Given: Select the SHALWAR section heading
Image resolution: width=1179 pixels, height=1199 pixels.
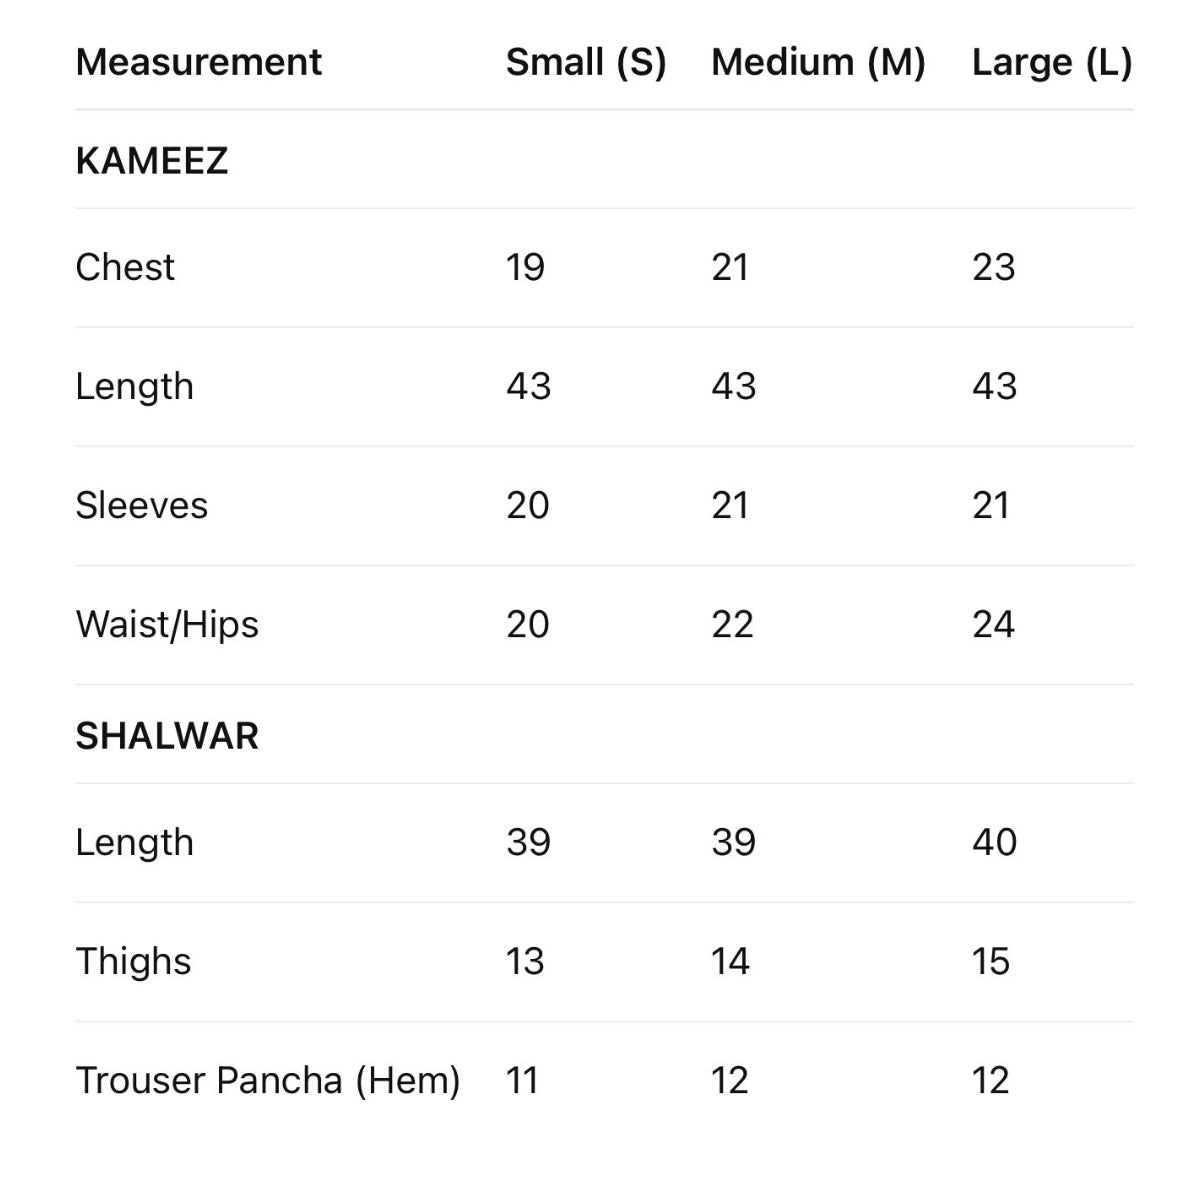Looking at the screenshot, I should (x=167, y=736).
